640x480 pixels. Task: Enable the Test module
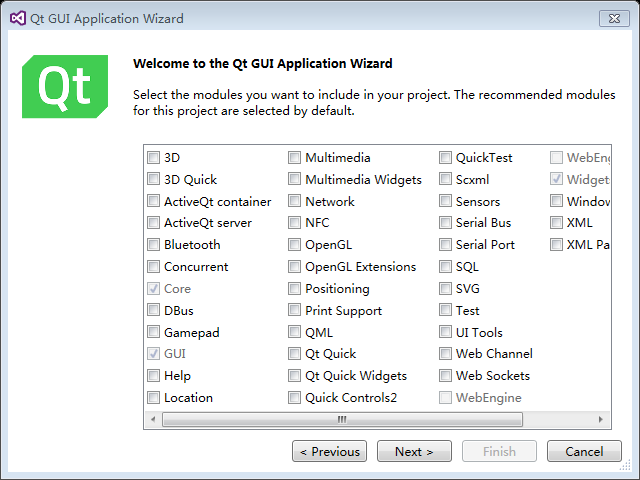[x=445, y=311]
